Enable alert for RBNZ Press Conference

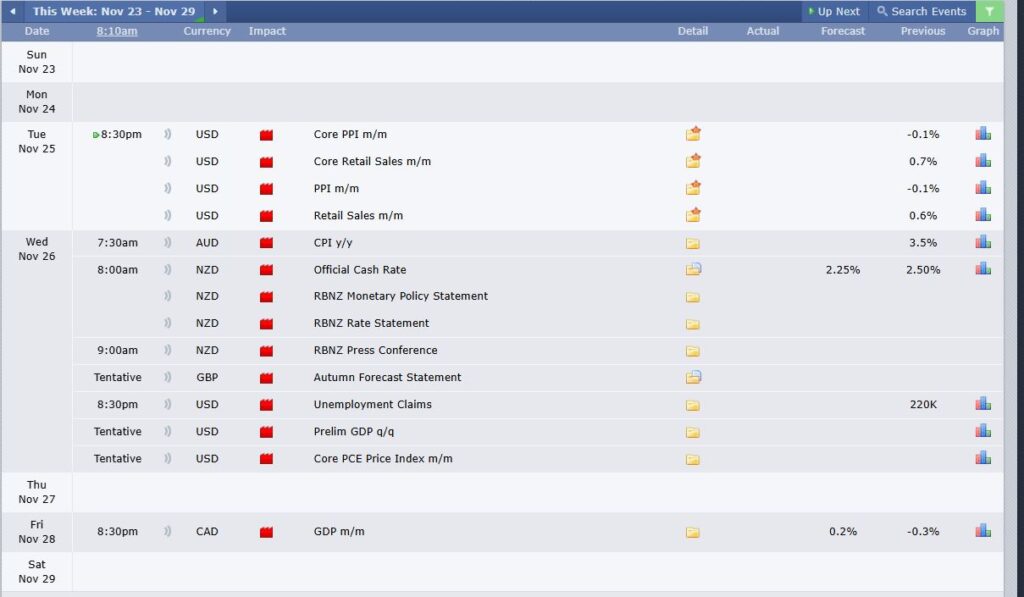(168, 350)
